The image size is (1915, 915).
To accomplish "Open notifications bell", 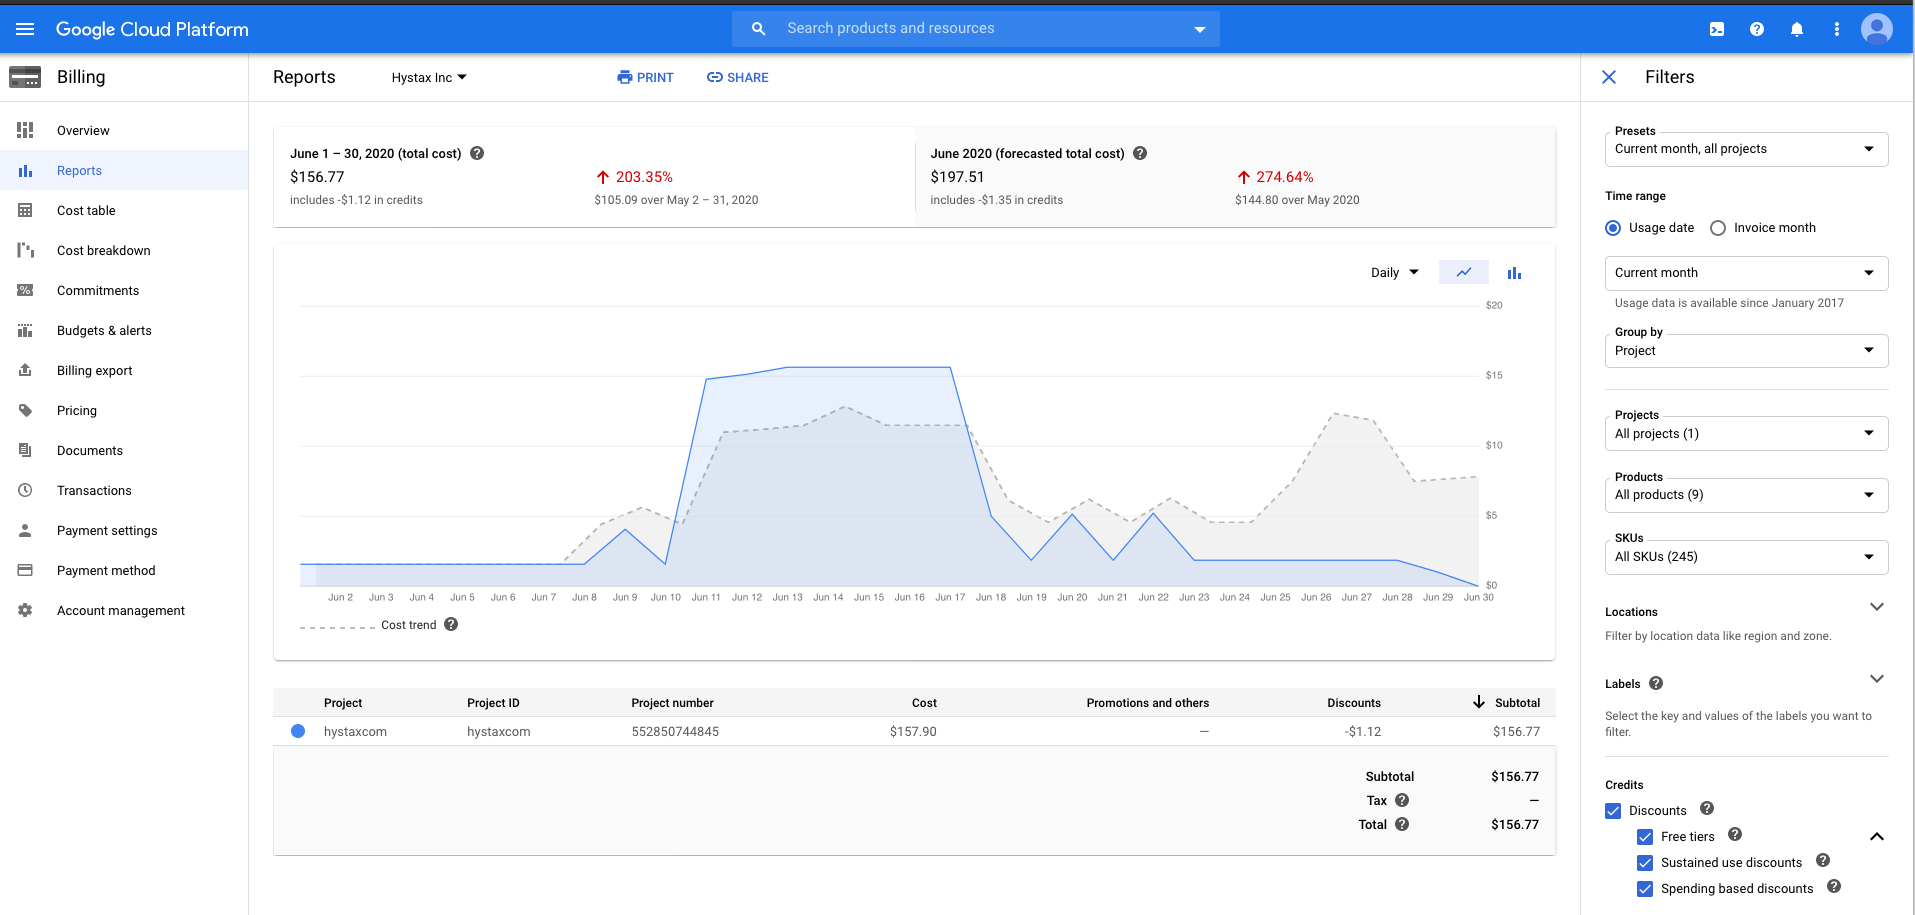I will pyautogui.click(x=1797, y=29).
